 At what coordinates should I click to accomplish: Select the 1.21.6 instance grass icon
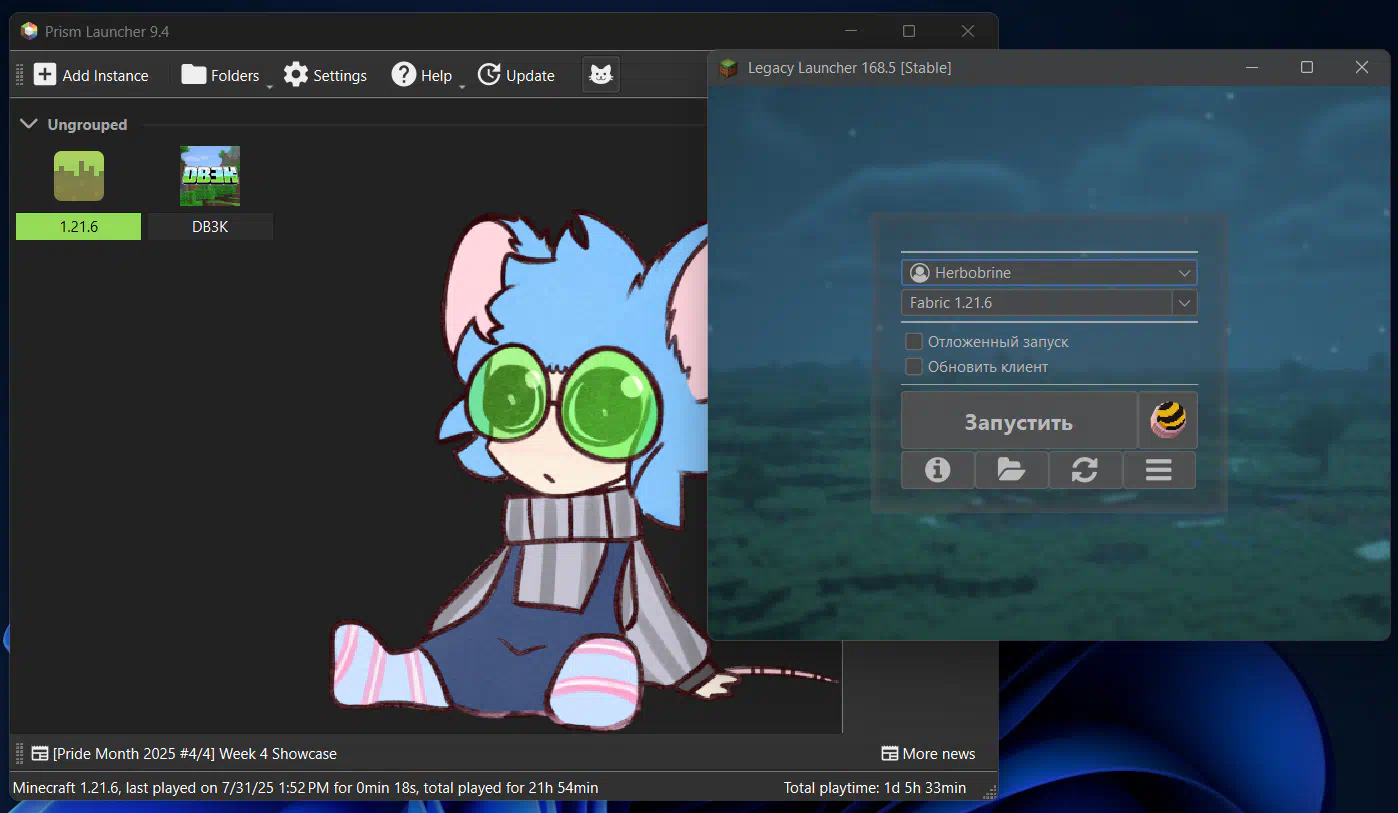pos(79,176)
